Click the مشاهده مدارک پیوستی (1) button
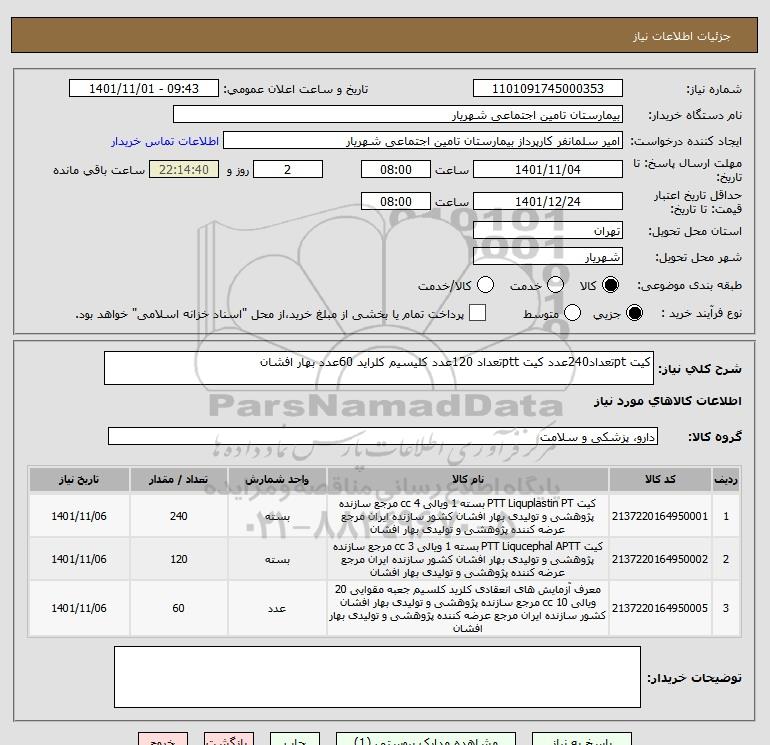The image size is (770, 745). tap(426, 740)
